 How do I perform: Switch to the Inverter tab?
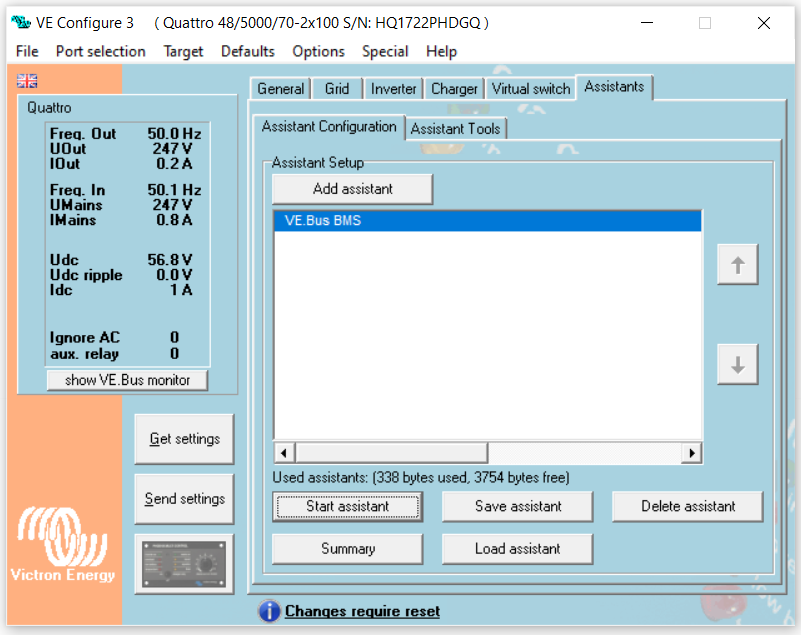393,89
